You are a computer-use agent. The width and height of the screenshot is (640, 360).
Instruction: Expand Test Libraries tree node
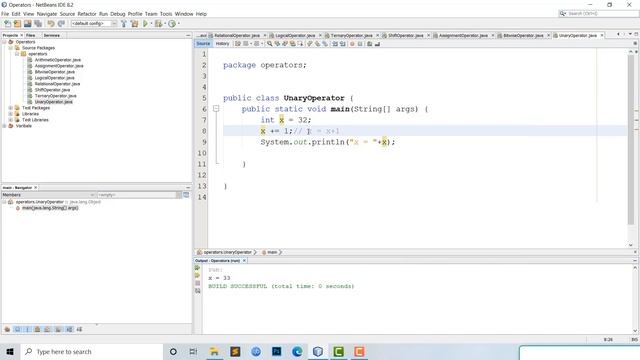point(11,120)
